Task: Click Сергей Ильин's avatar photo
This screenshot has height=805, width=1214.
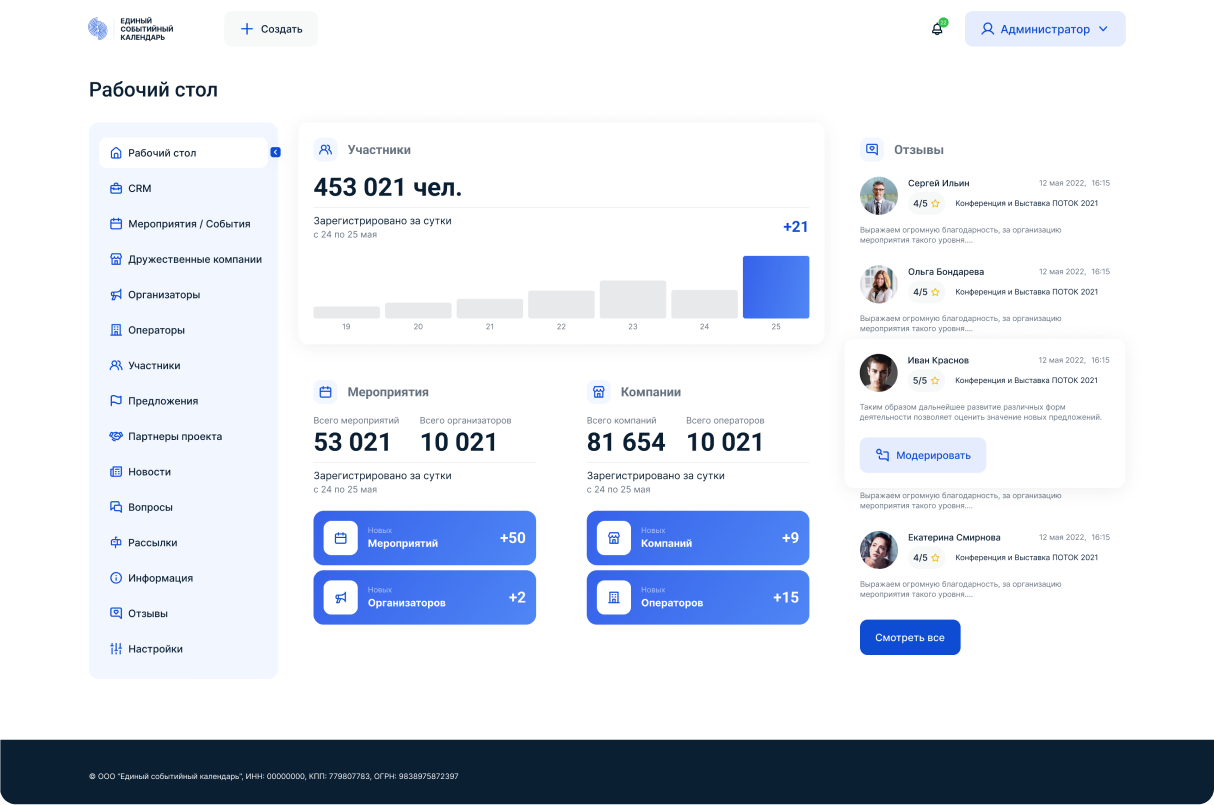Action: [878, 196]
